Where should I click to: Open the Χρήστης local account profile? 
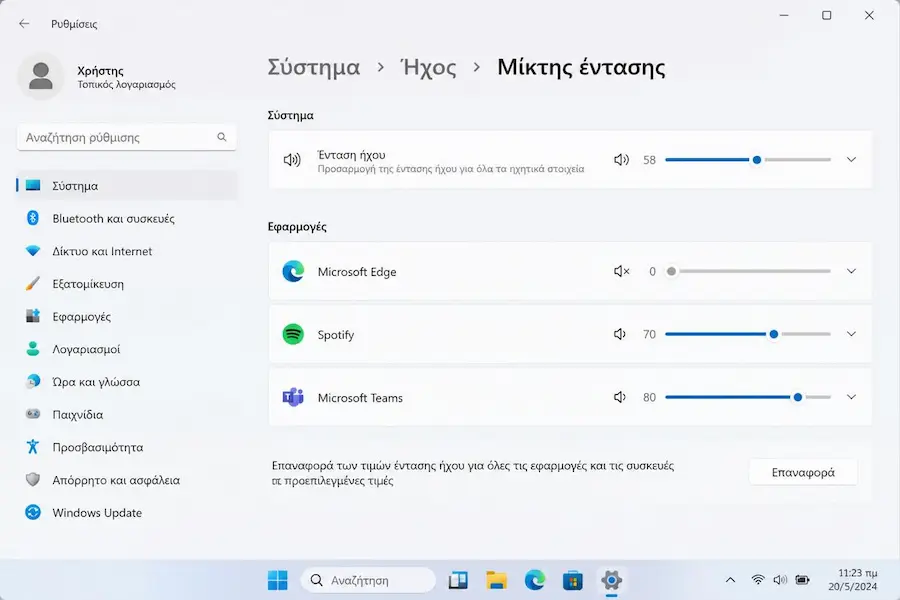coord(98,77)
